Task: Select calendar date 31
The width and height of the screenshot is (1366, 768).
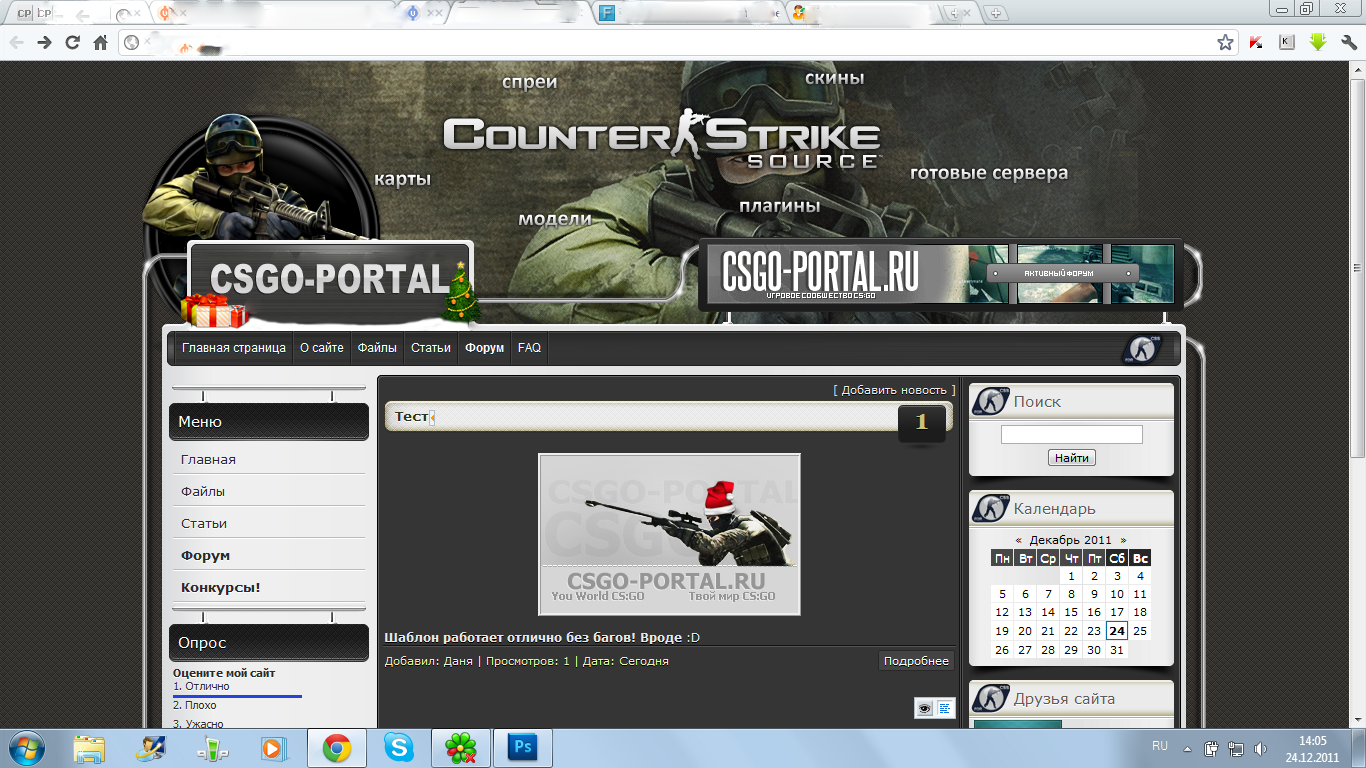Action: (x=1117, y=649)
